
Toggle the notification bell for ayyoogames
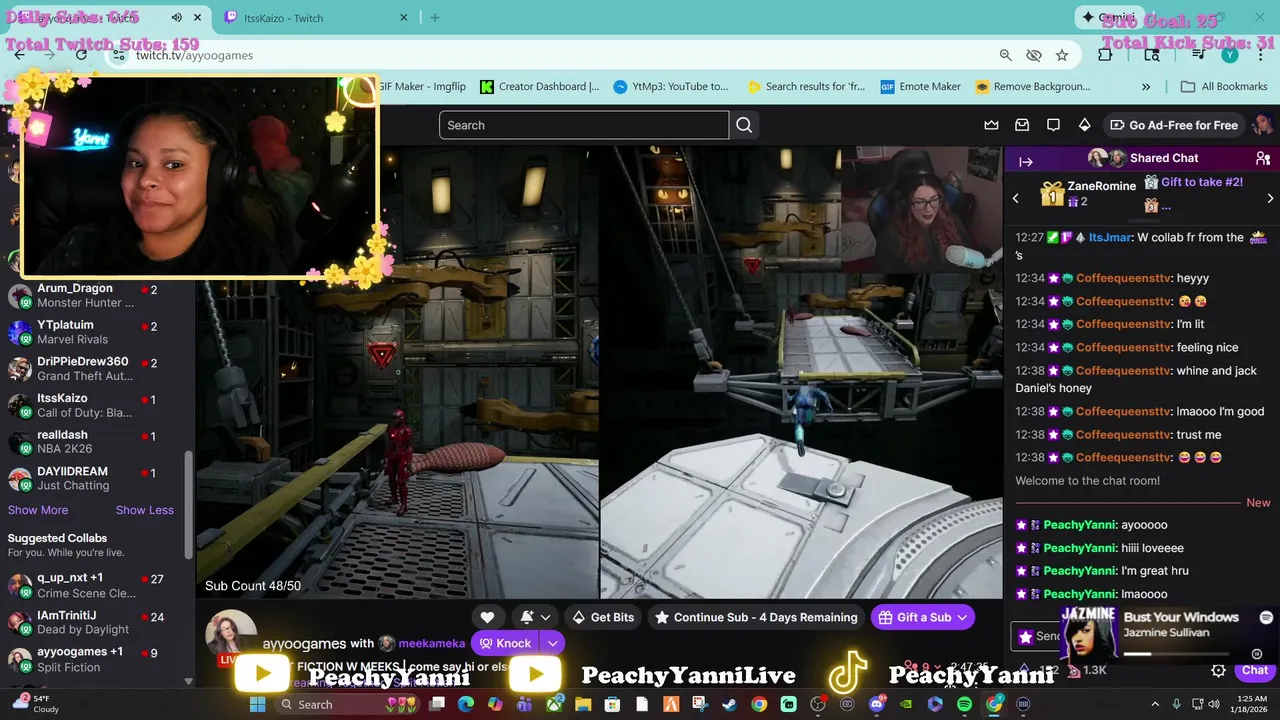[x=526, y=617]
